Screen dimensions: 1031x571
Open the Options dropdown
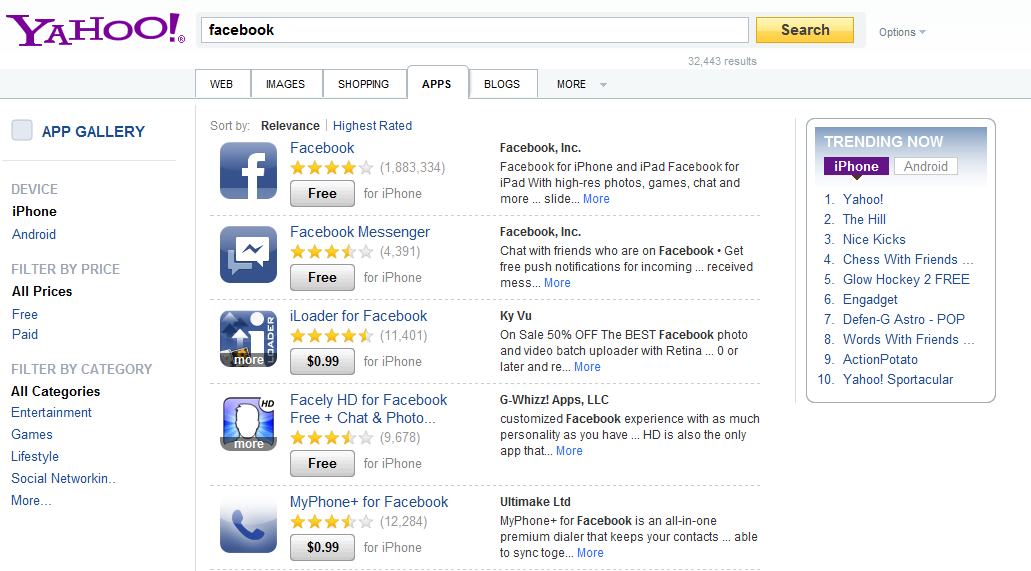(x=902, y=32)
